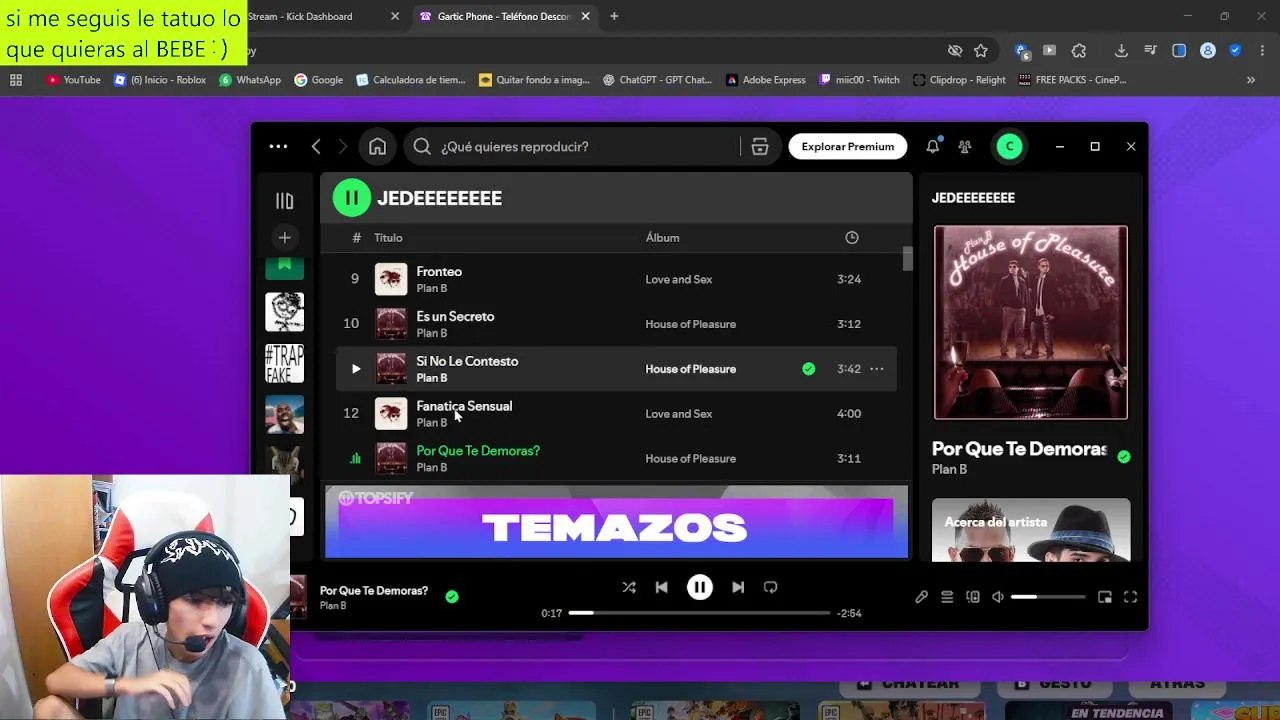This screenshot has height=720, width=1280.
Task: Open a new browser tab
Action: pos(614,16)
